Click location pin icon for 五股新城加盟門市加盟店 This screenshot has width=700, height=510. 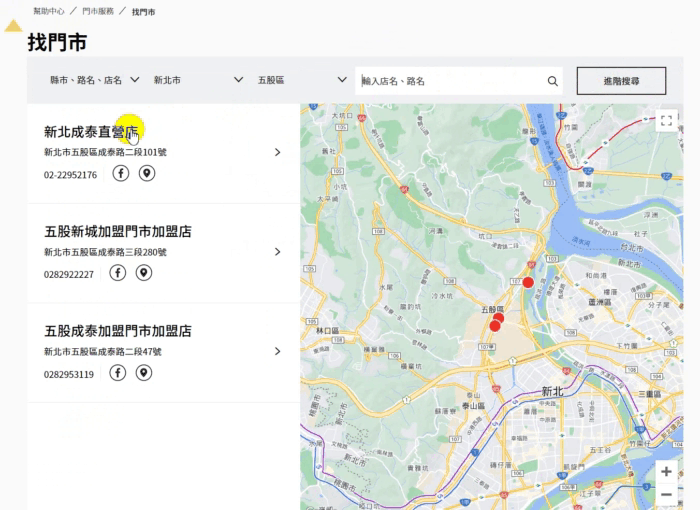[144, 273]
